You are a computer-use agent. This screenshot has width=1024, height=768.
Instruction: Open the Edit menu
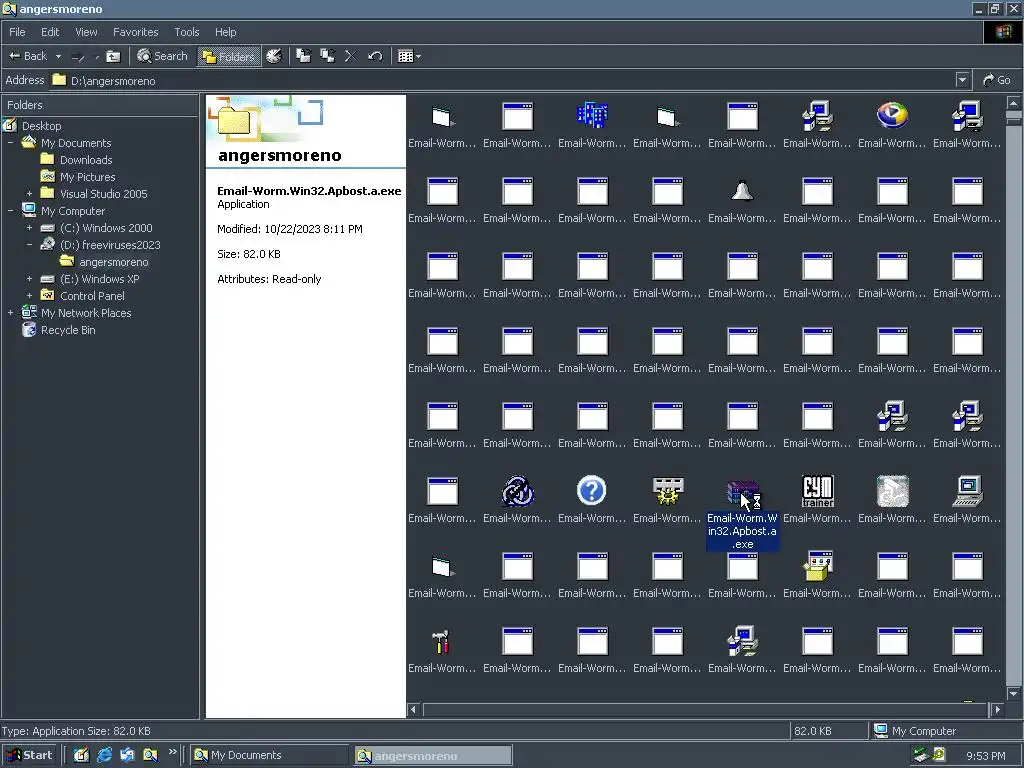coord(50,32)
